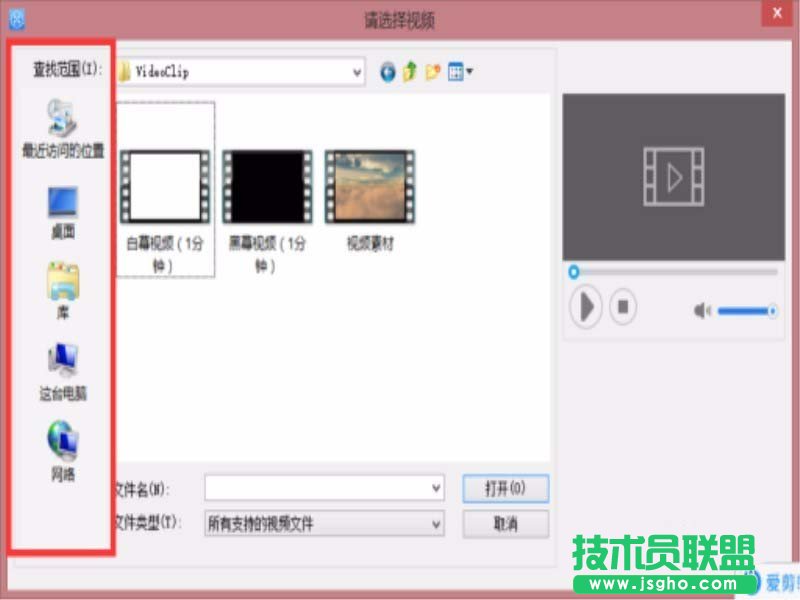Select the 白幕视频（1分钟）clip

pos(165,185)
